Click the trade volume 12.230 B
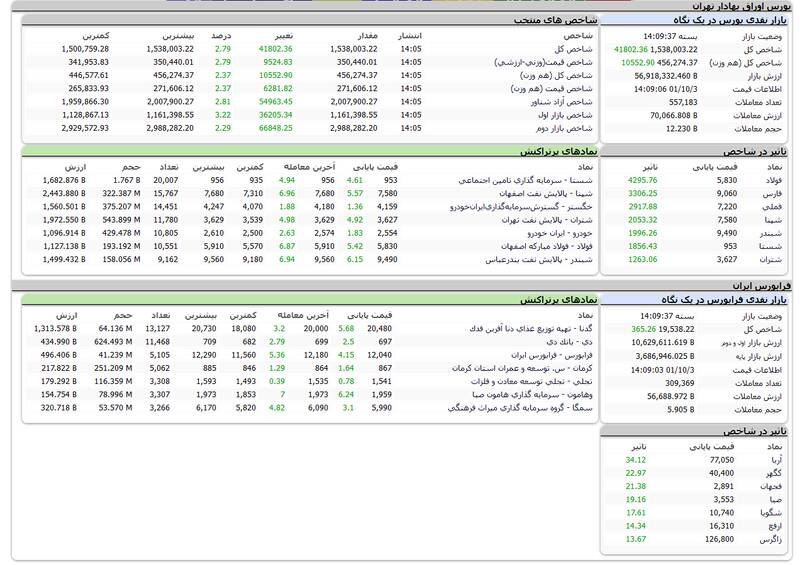 click(x=682, y=129)
